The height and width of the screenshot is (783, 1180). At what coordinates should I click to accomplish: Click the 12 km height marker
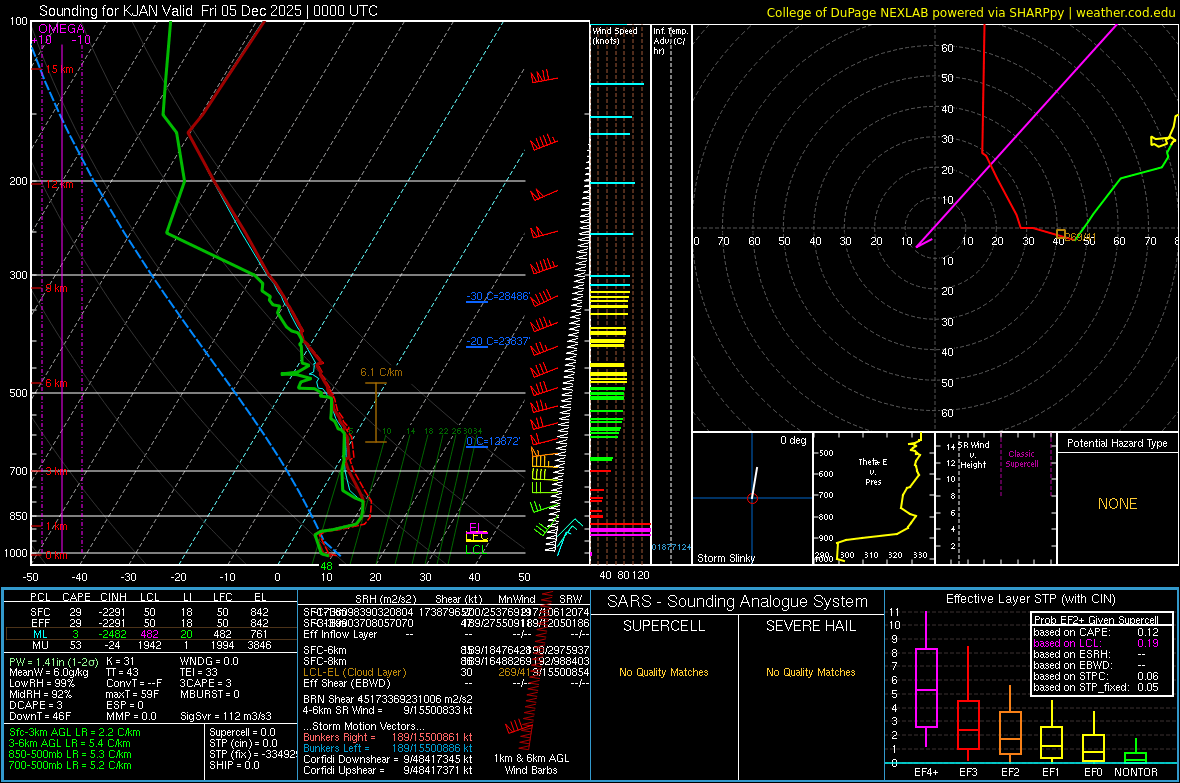pos(59,184)
